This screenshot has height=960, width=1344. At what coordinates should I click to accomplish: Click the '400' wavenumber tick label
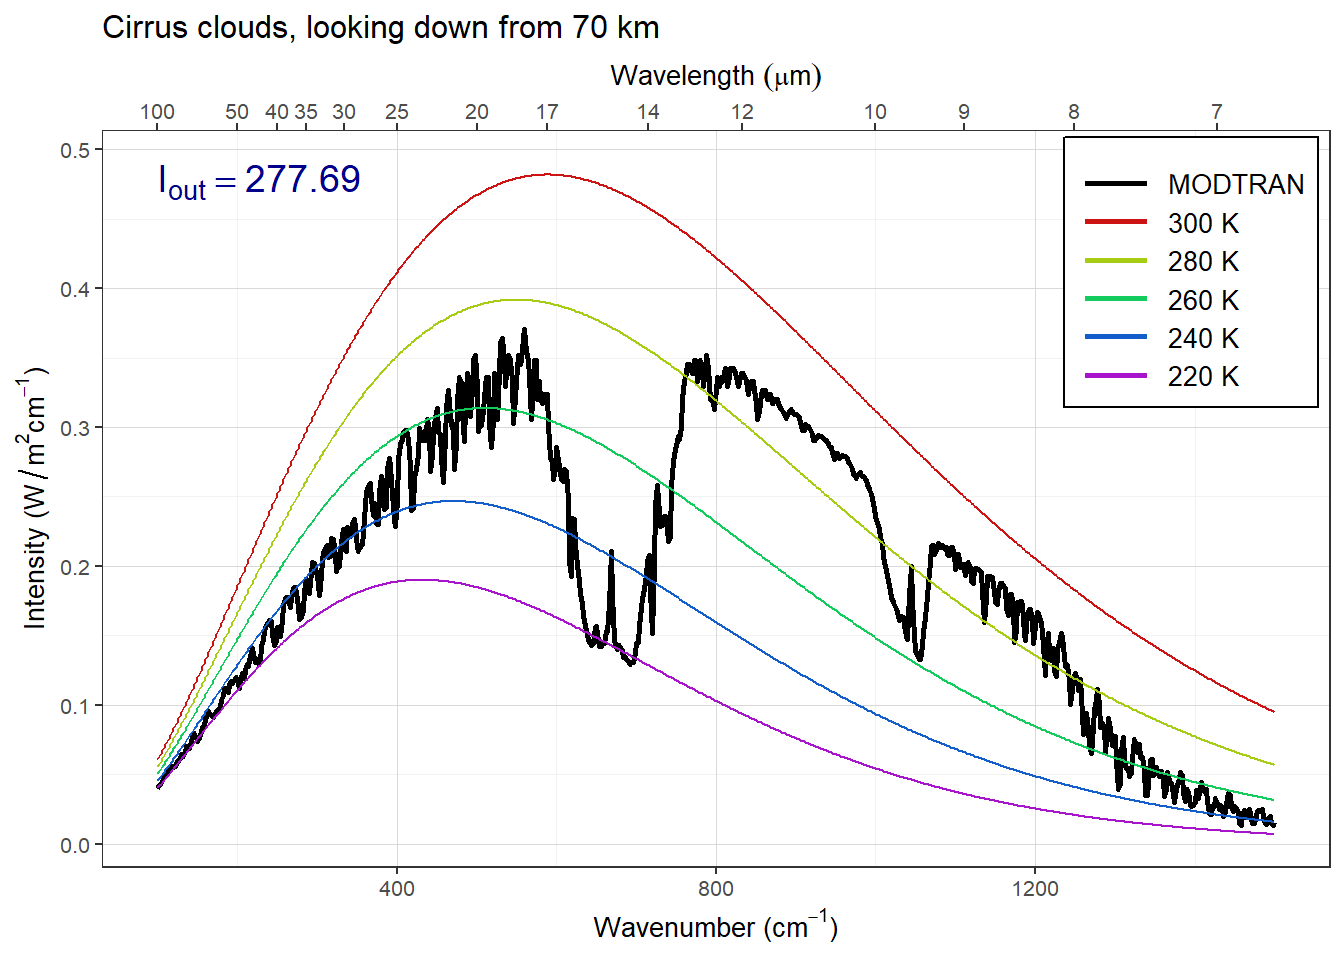tap(397, 888)
